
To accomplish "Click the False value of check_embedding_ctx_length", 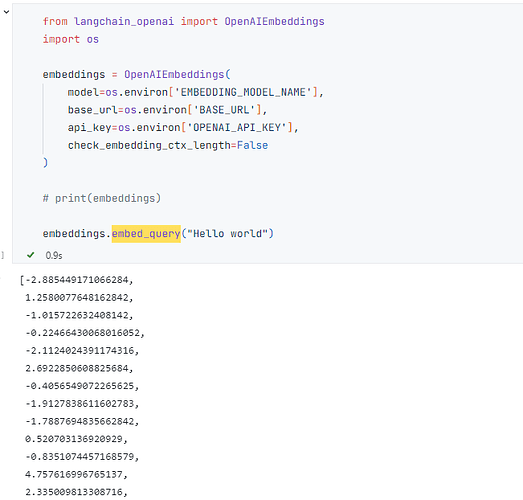I will pyautogui.click(x=252, y=145).
